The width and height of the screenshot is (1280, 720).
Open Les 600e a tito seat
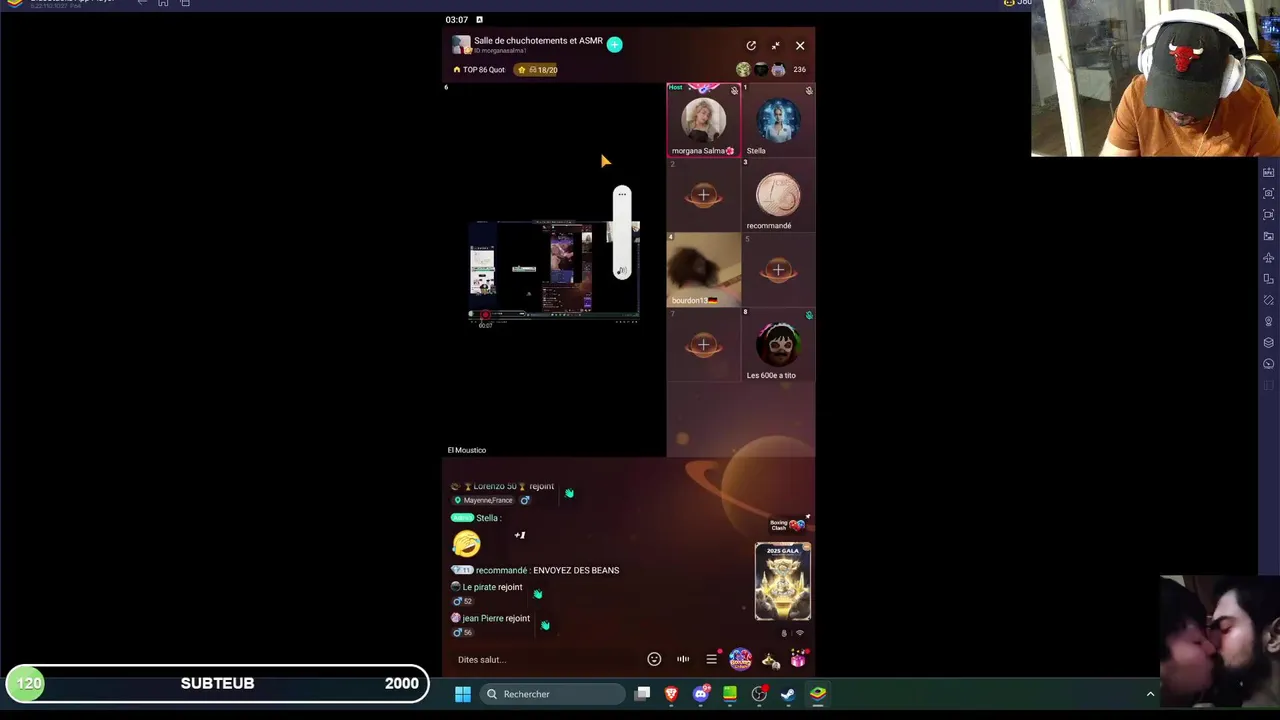pos(778,345)
